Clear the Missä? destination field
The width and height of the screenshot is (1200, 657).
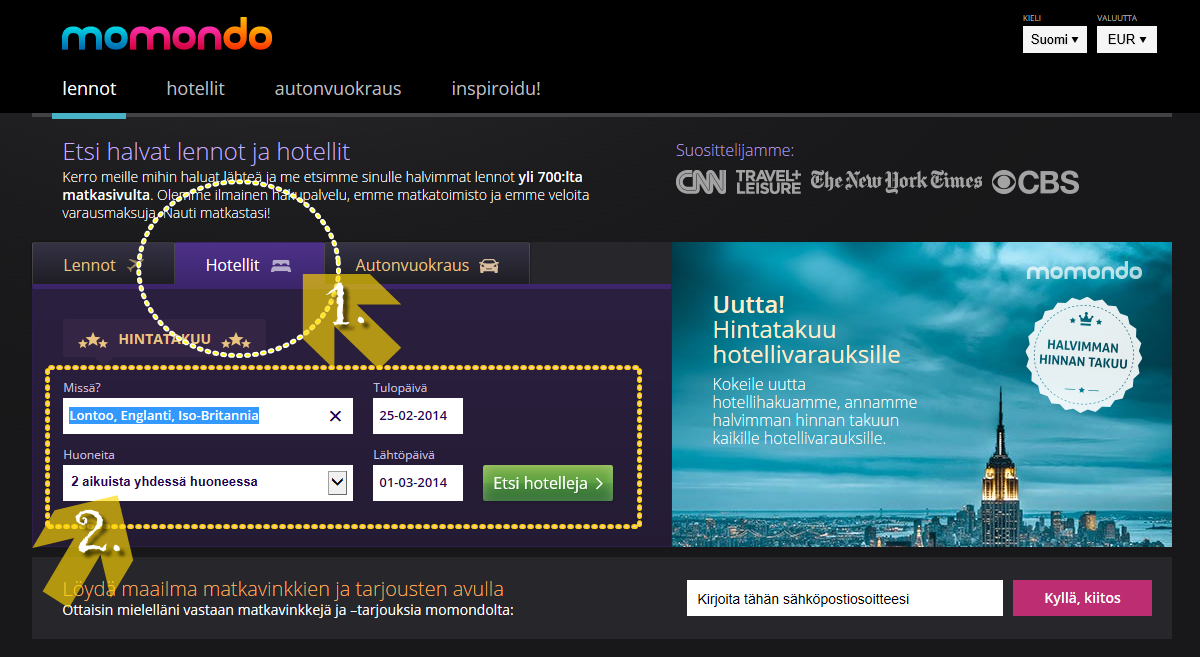pos(335,416)
